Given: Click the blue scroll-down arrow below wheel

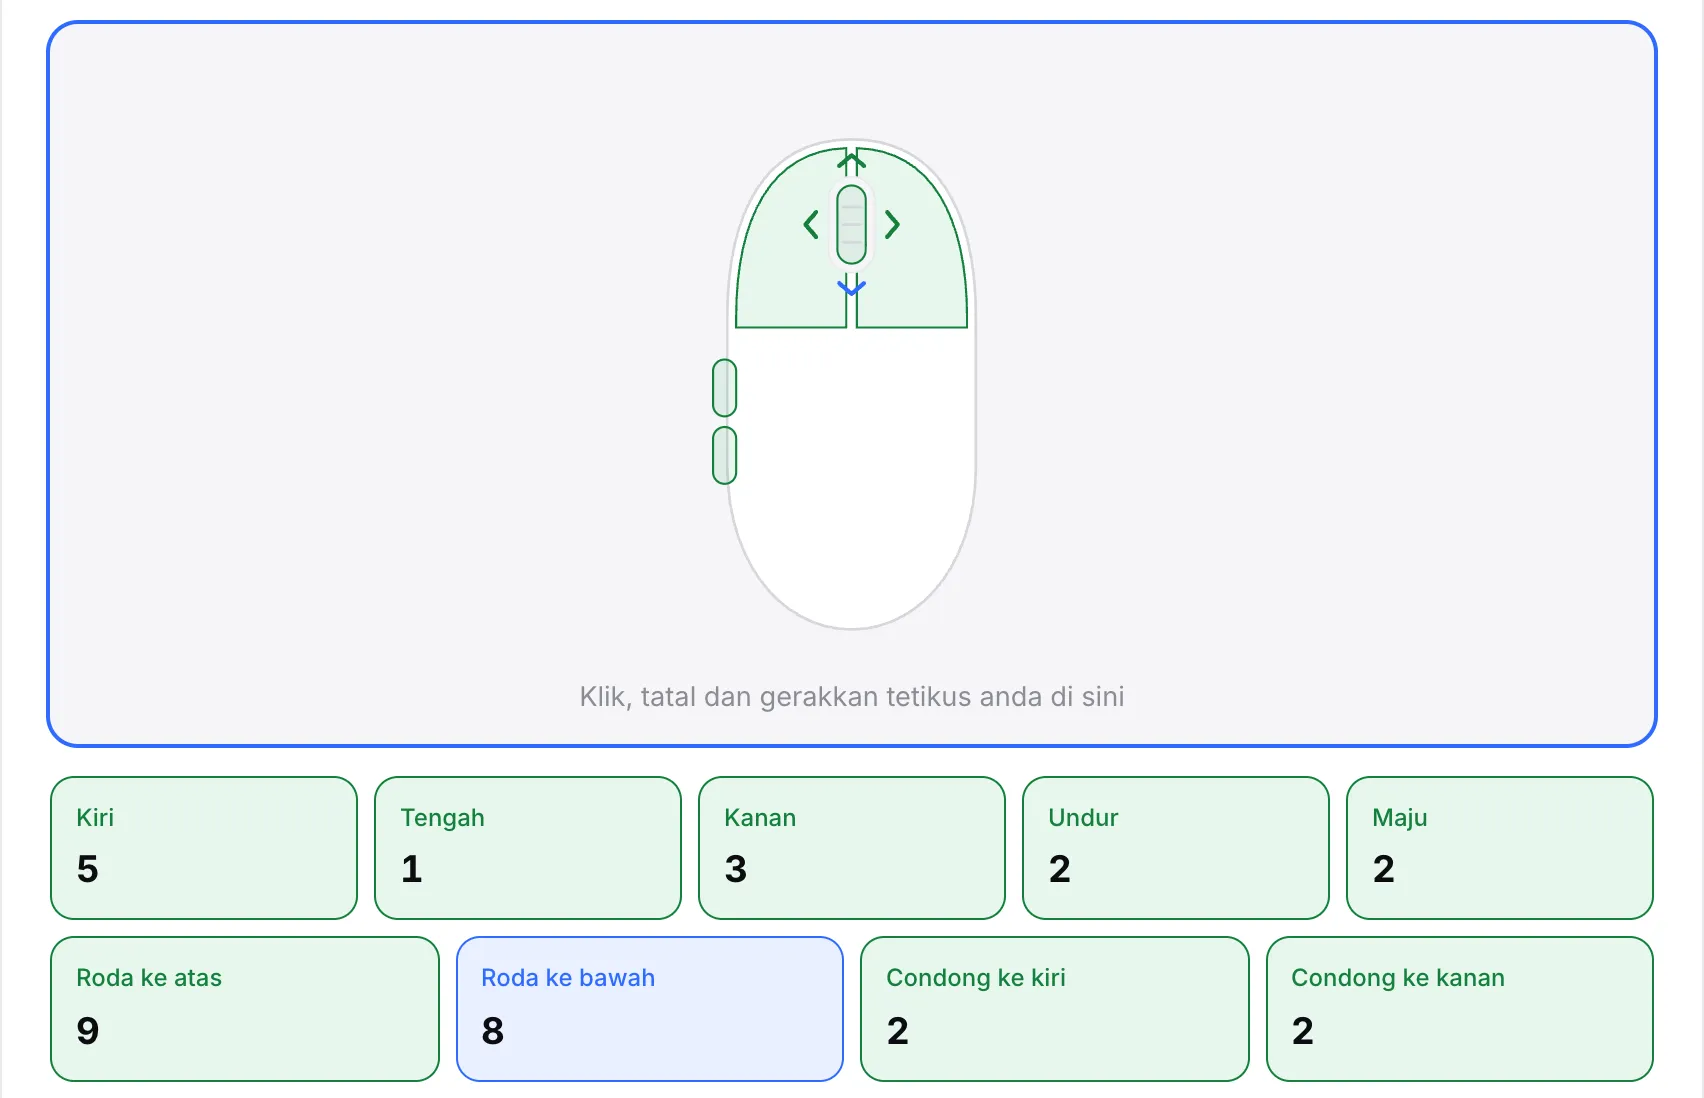Looking at the screenshot, I should coord(851,288).
